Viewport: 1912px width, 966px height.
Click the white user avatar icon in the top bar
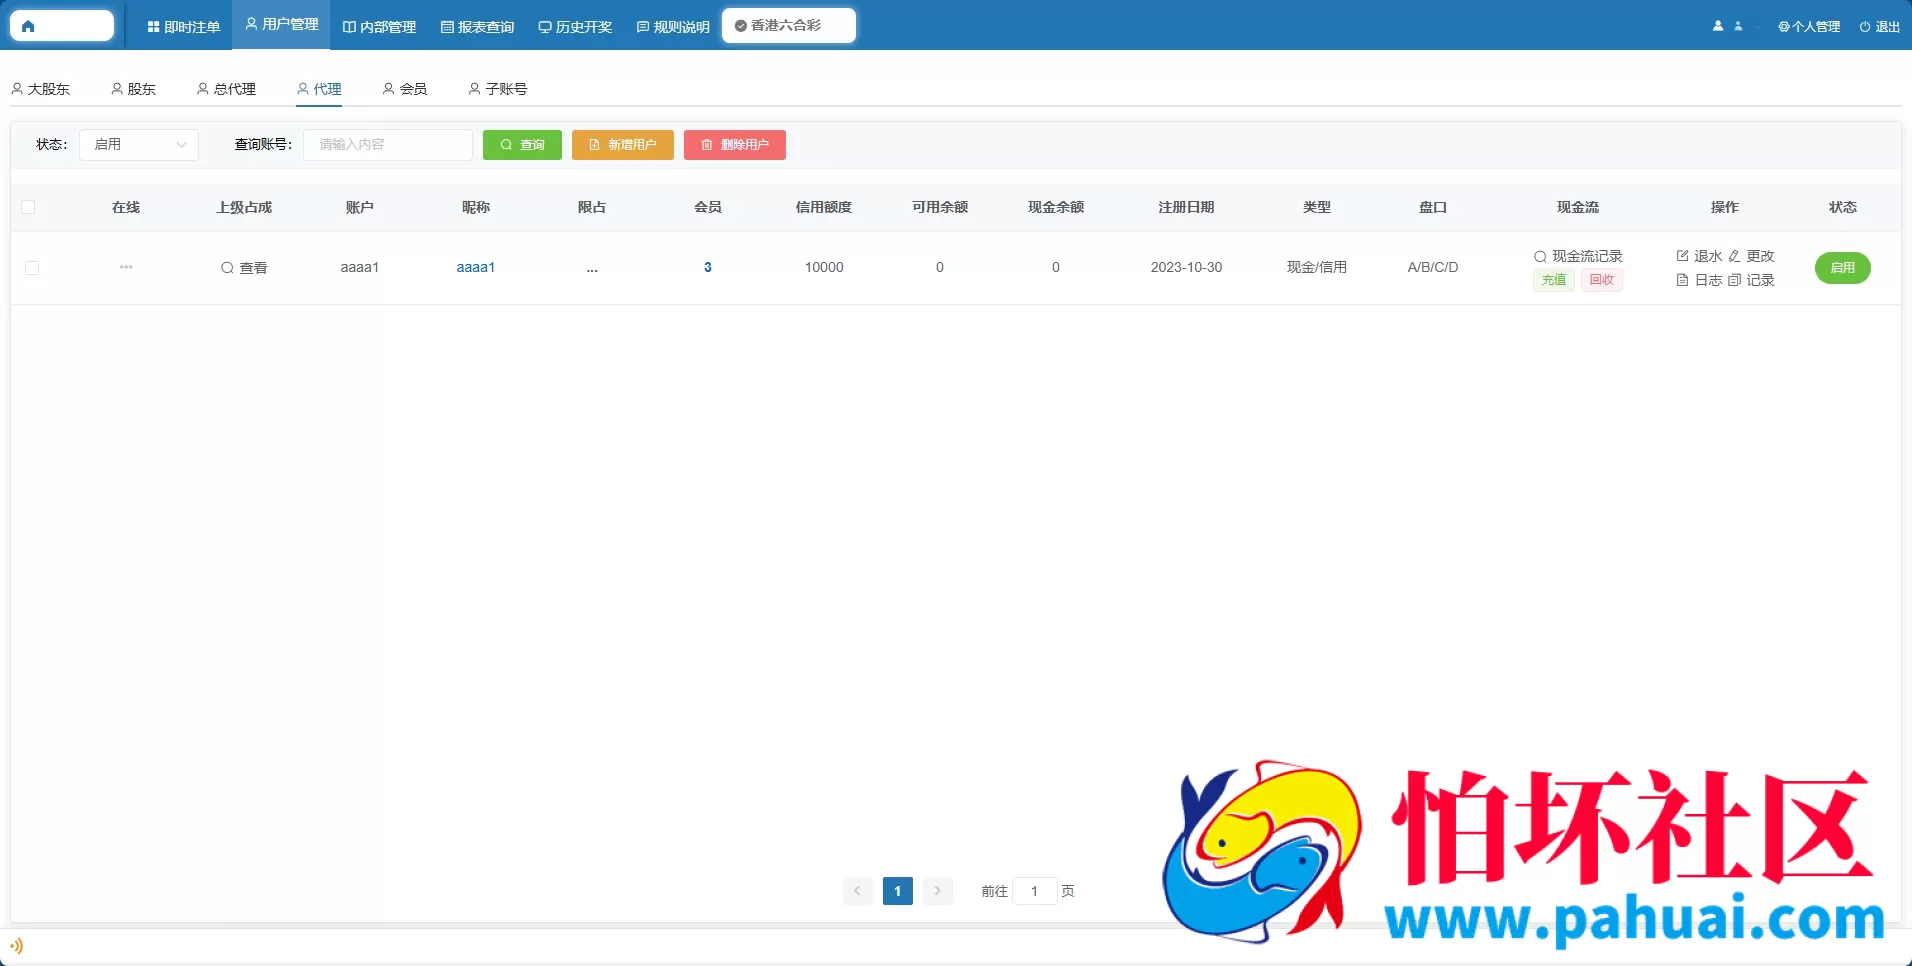tap(1718, 26)
